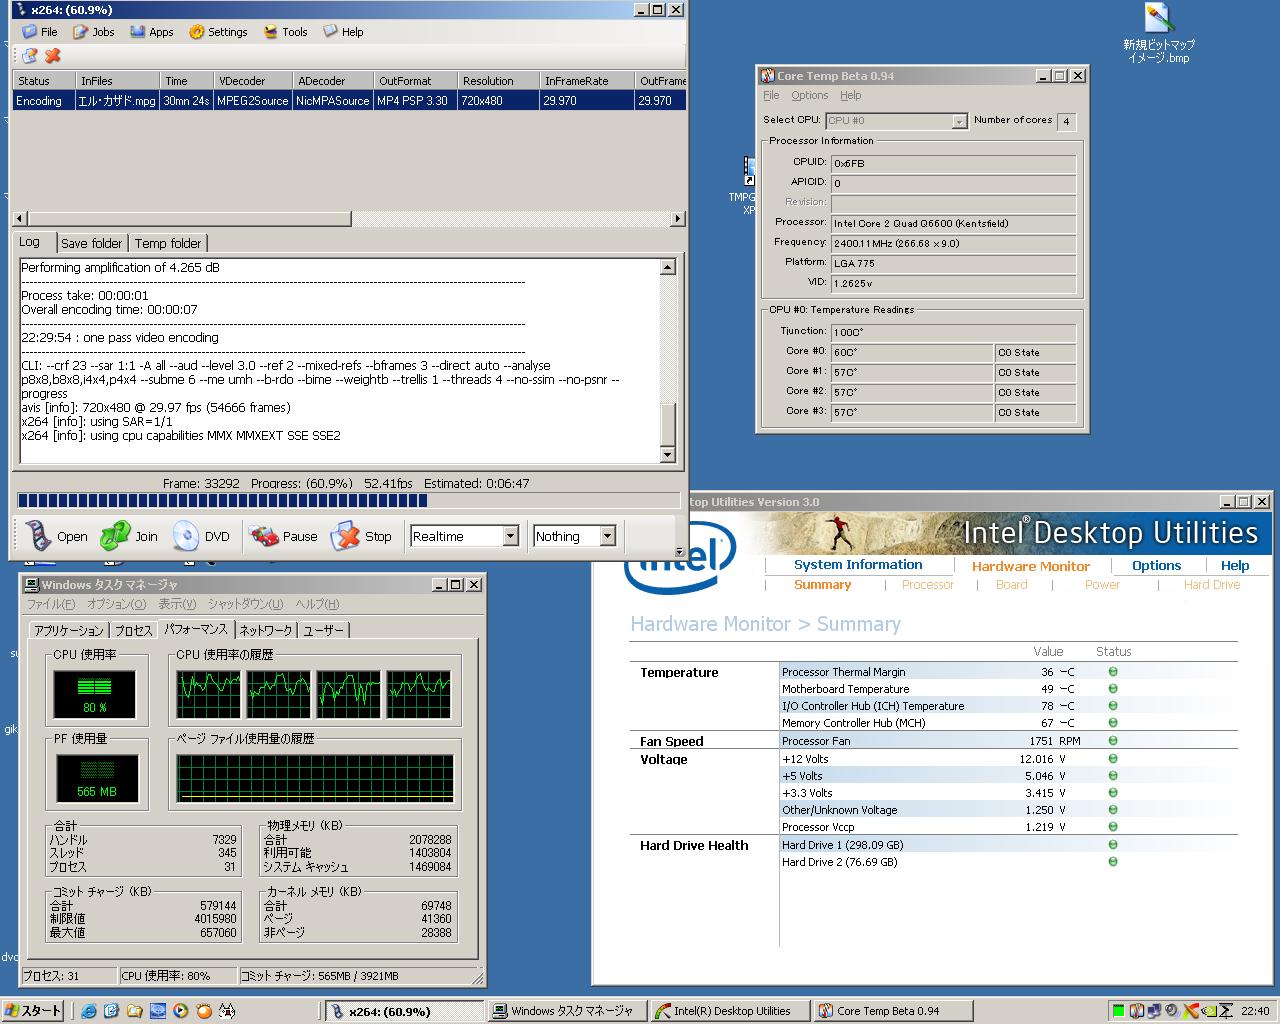
Task: Switch to the ユーザー tab
Action: [x=323, y=630]
